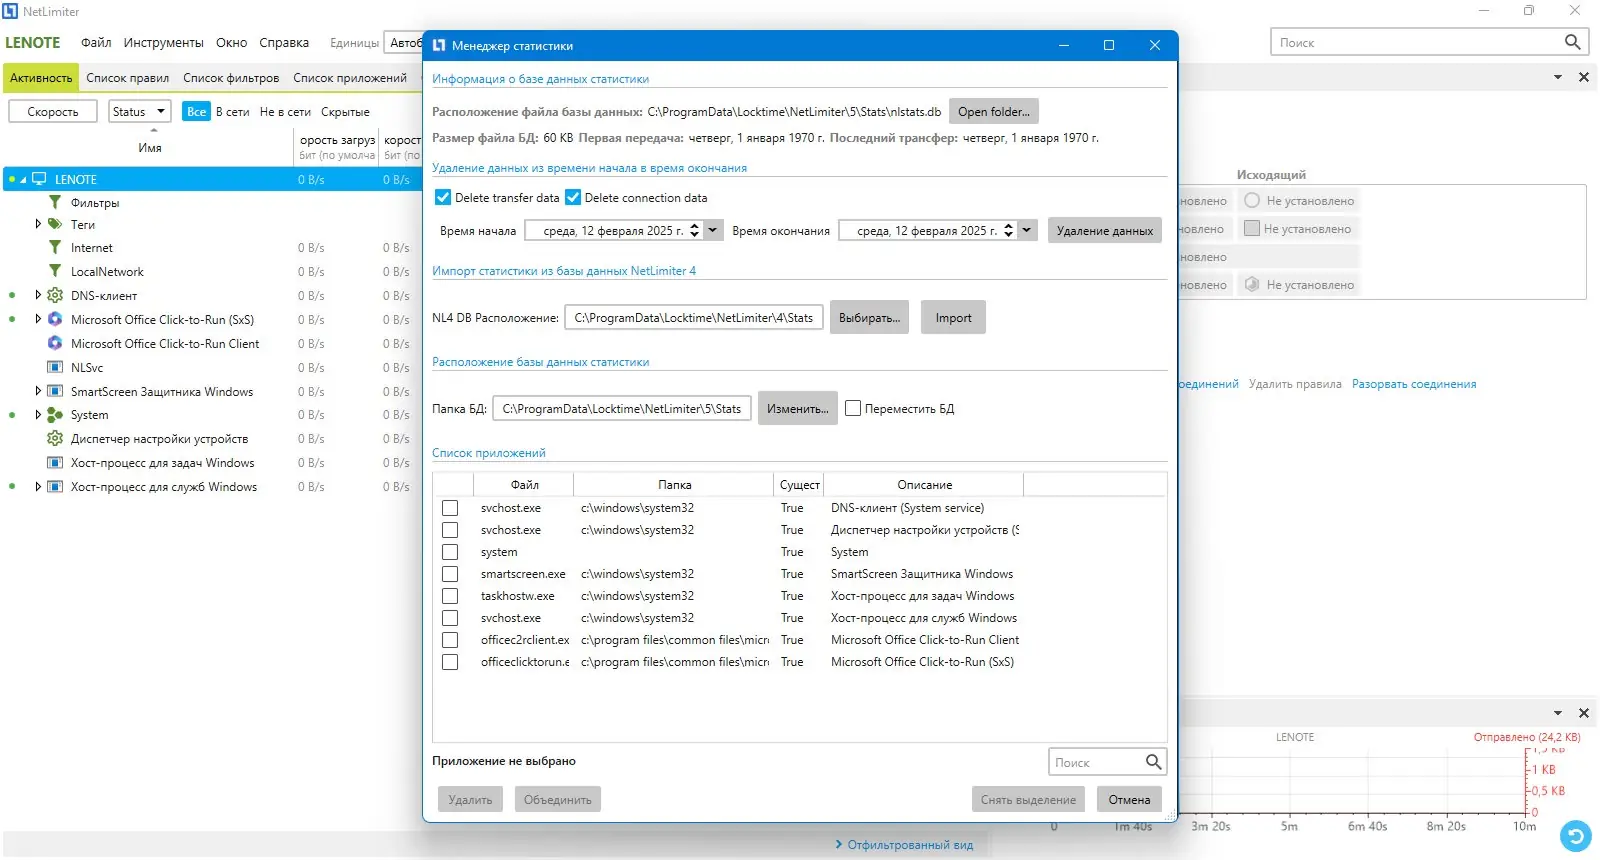Screen dimensions: 1600x860
Task: Click the Удаление данных button
Action: pyautogui.click(x=1105, y=230)
